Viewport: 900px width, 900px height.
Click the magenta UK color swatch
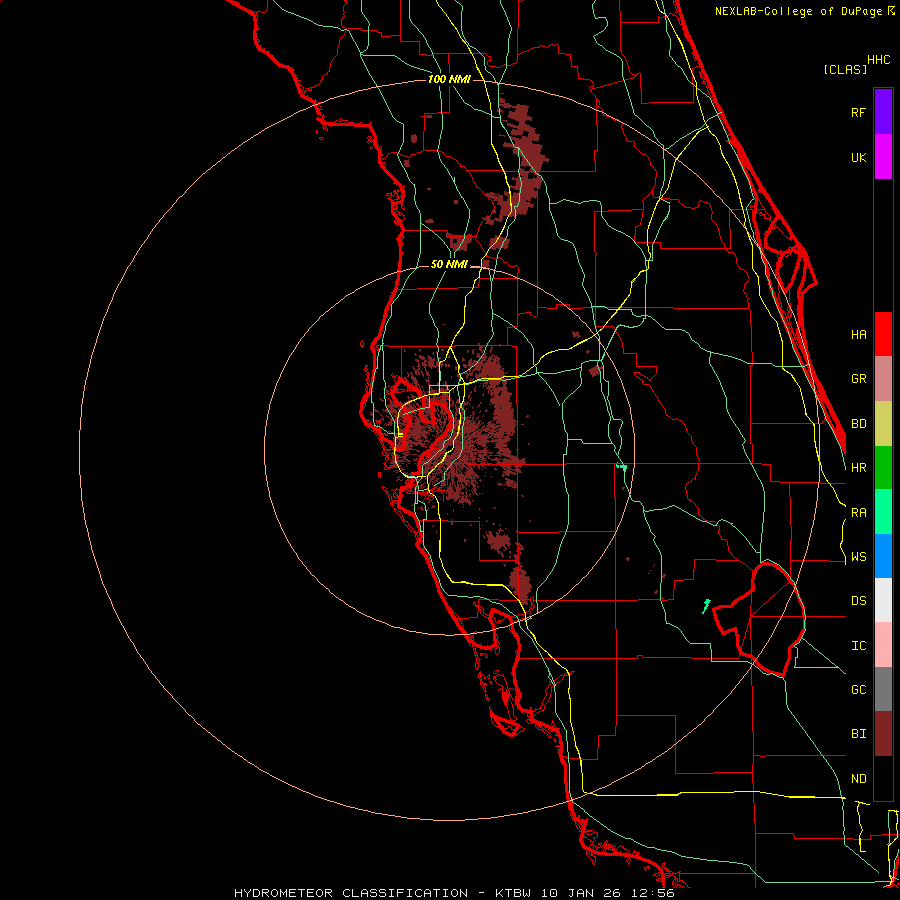point(883,157)
